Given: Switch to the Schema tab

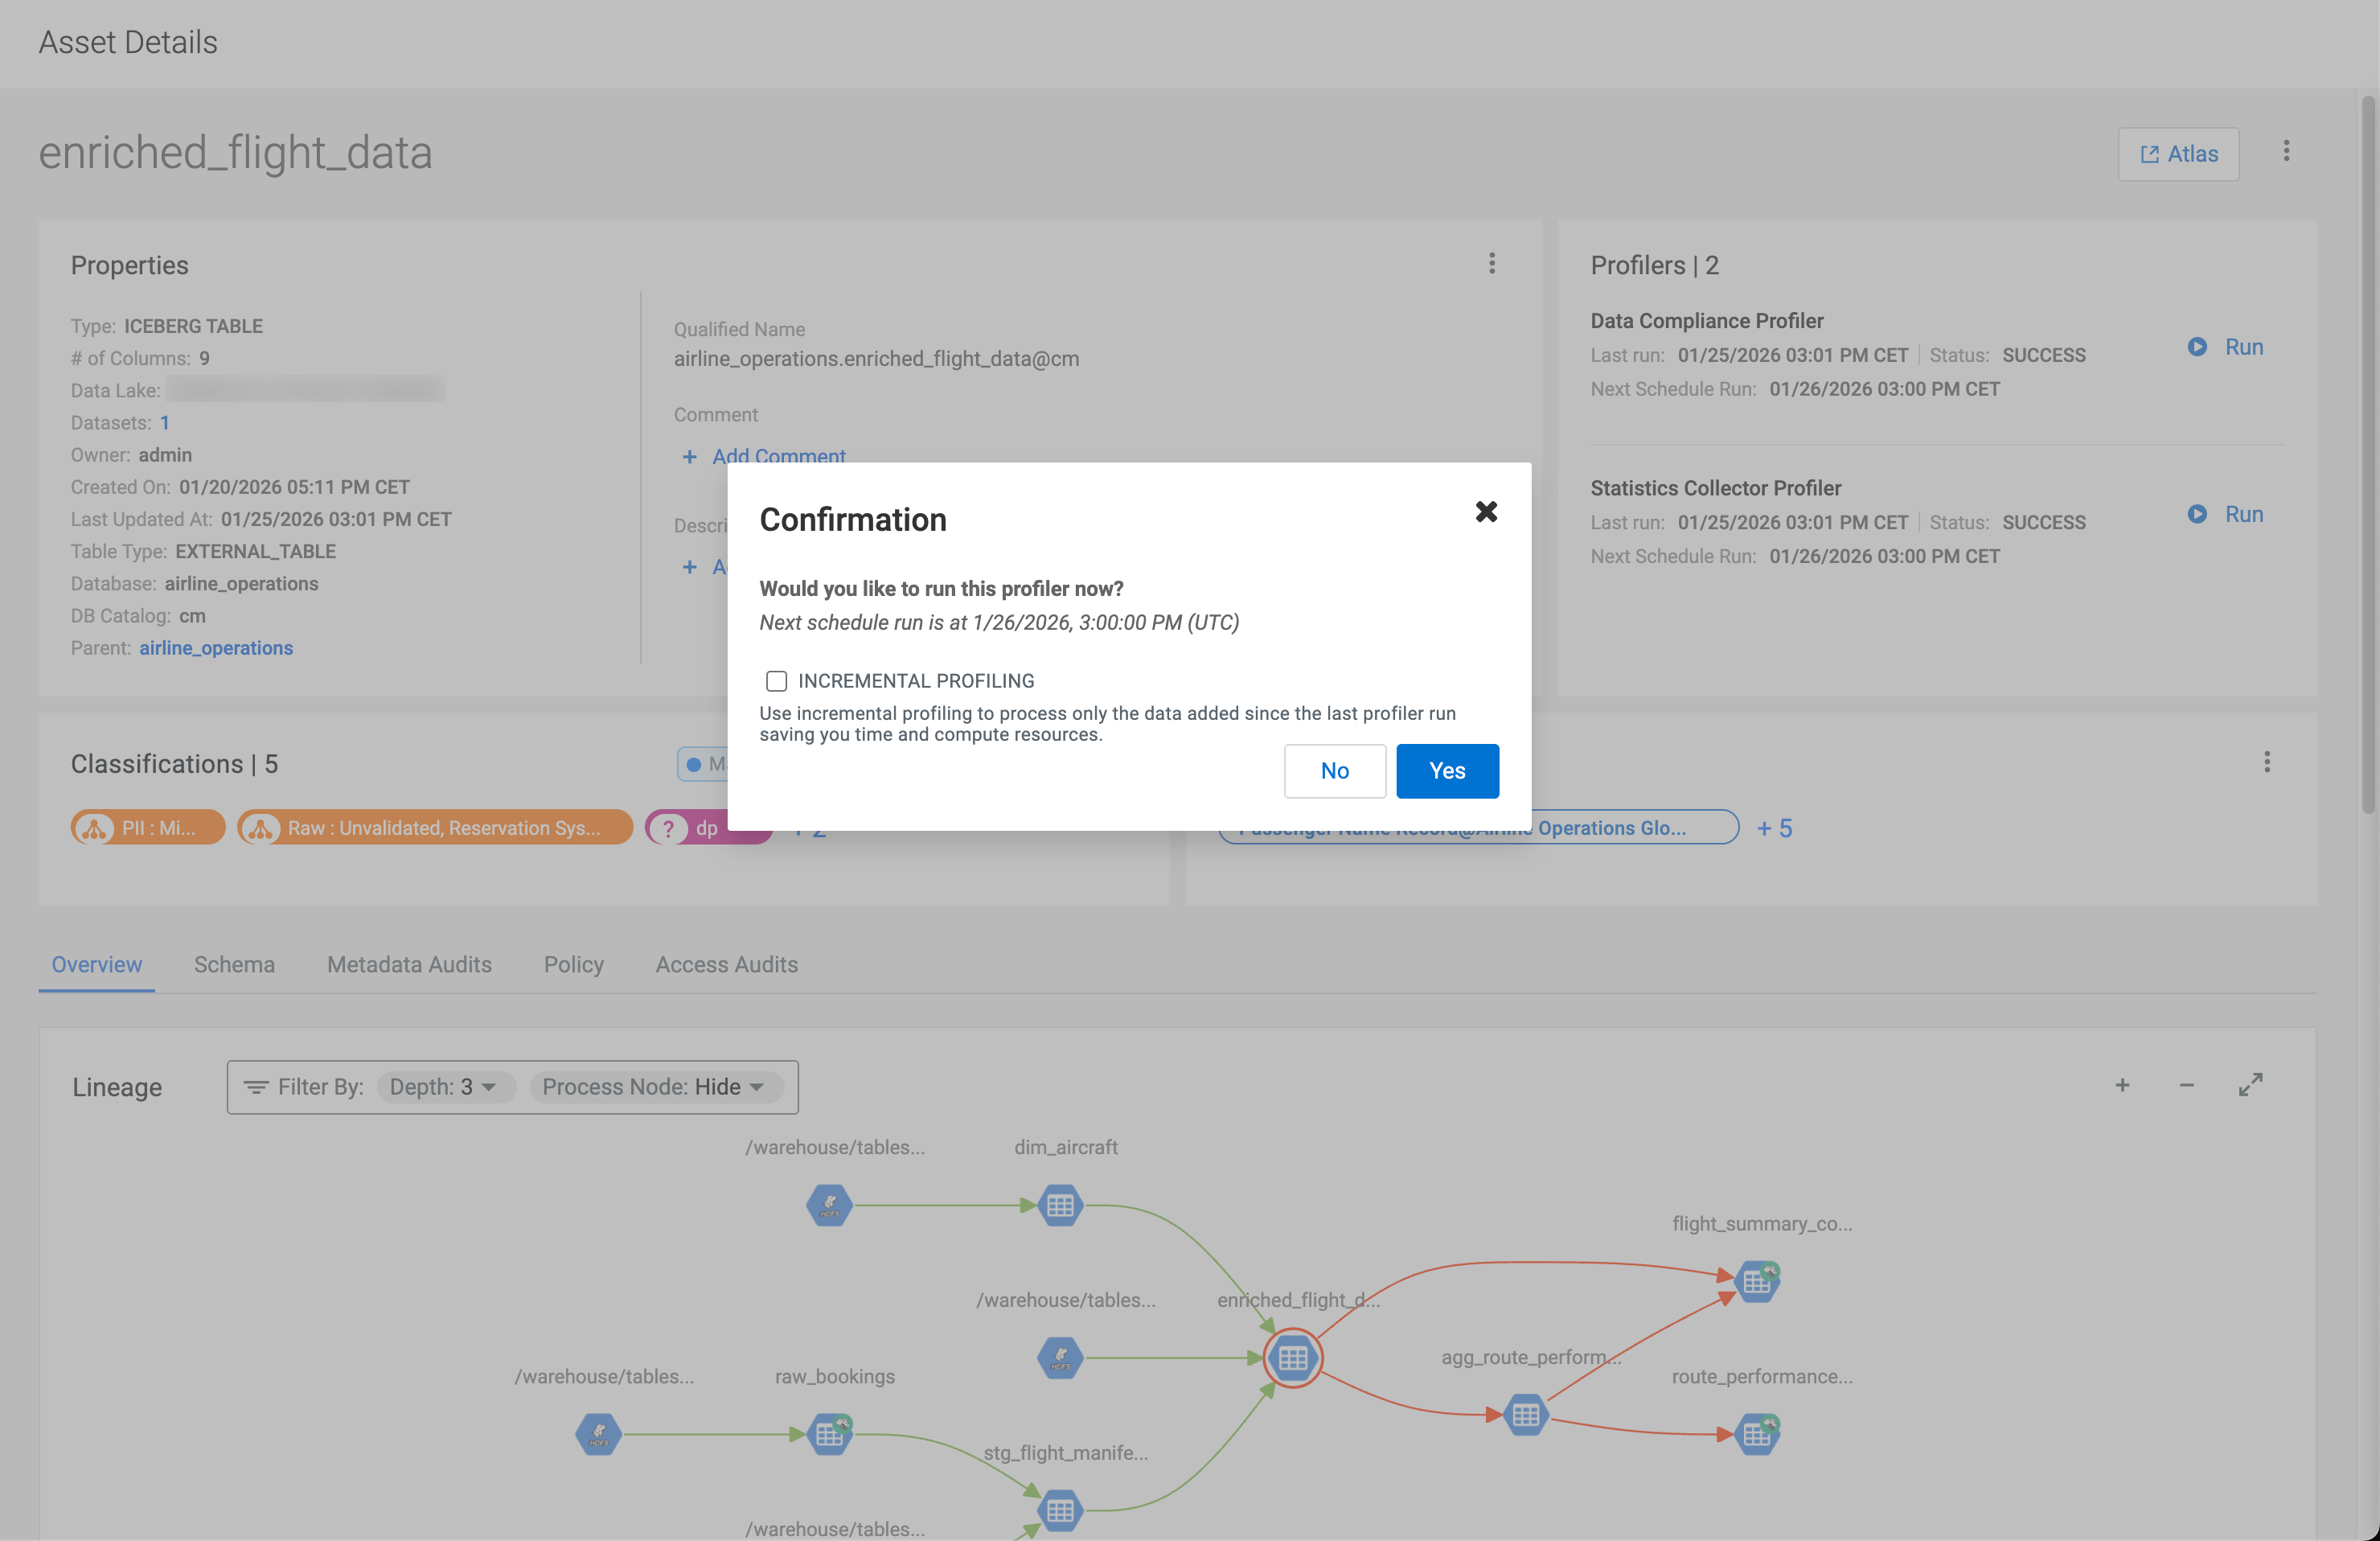Looking at the screenshot, I should (x=234, y=964).
